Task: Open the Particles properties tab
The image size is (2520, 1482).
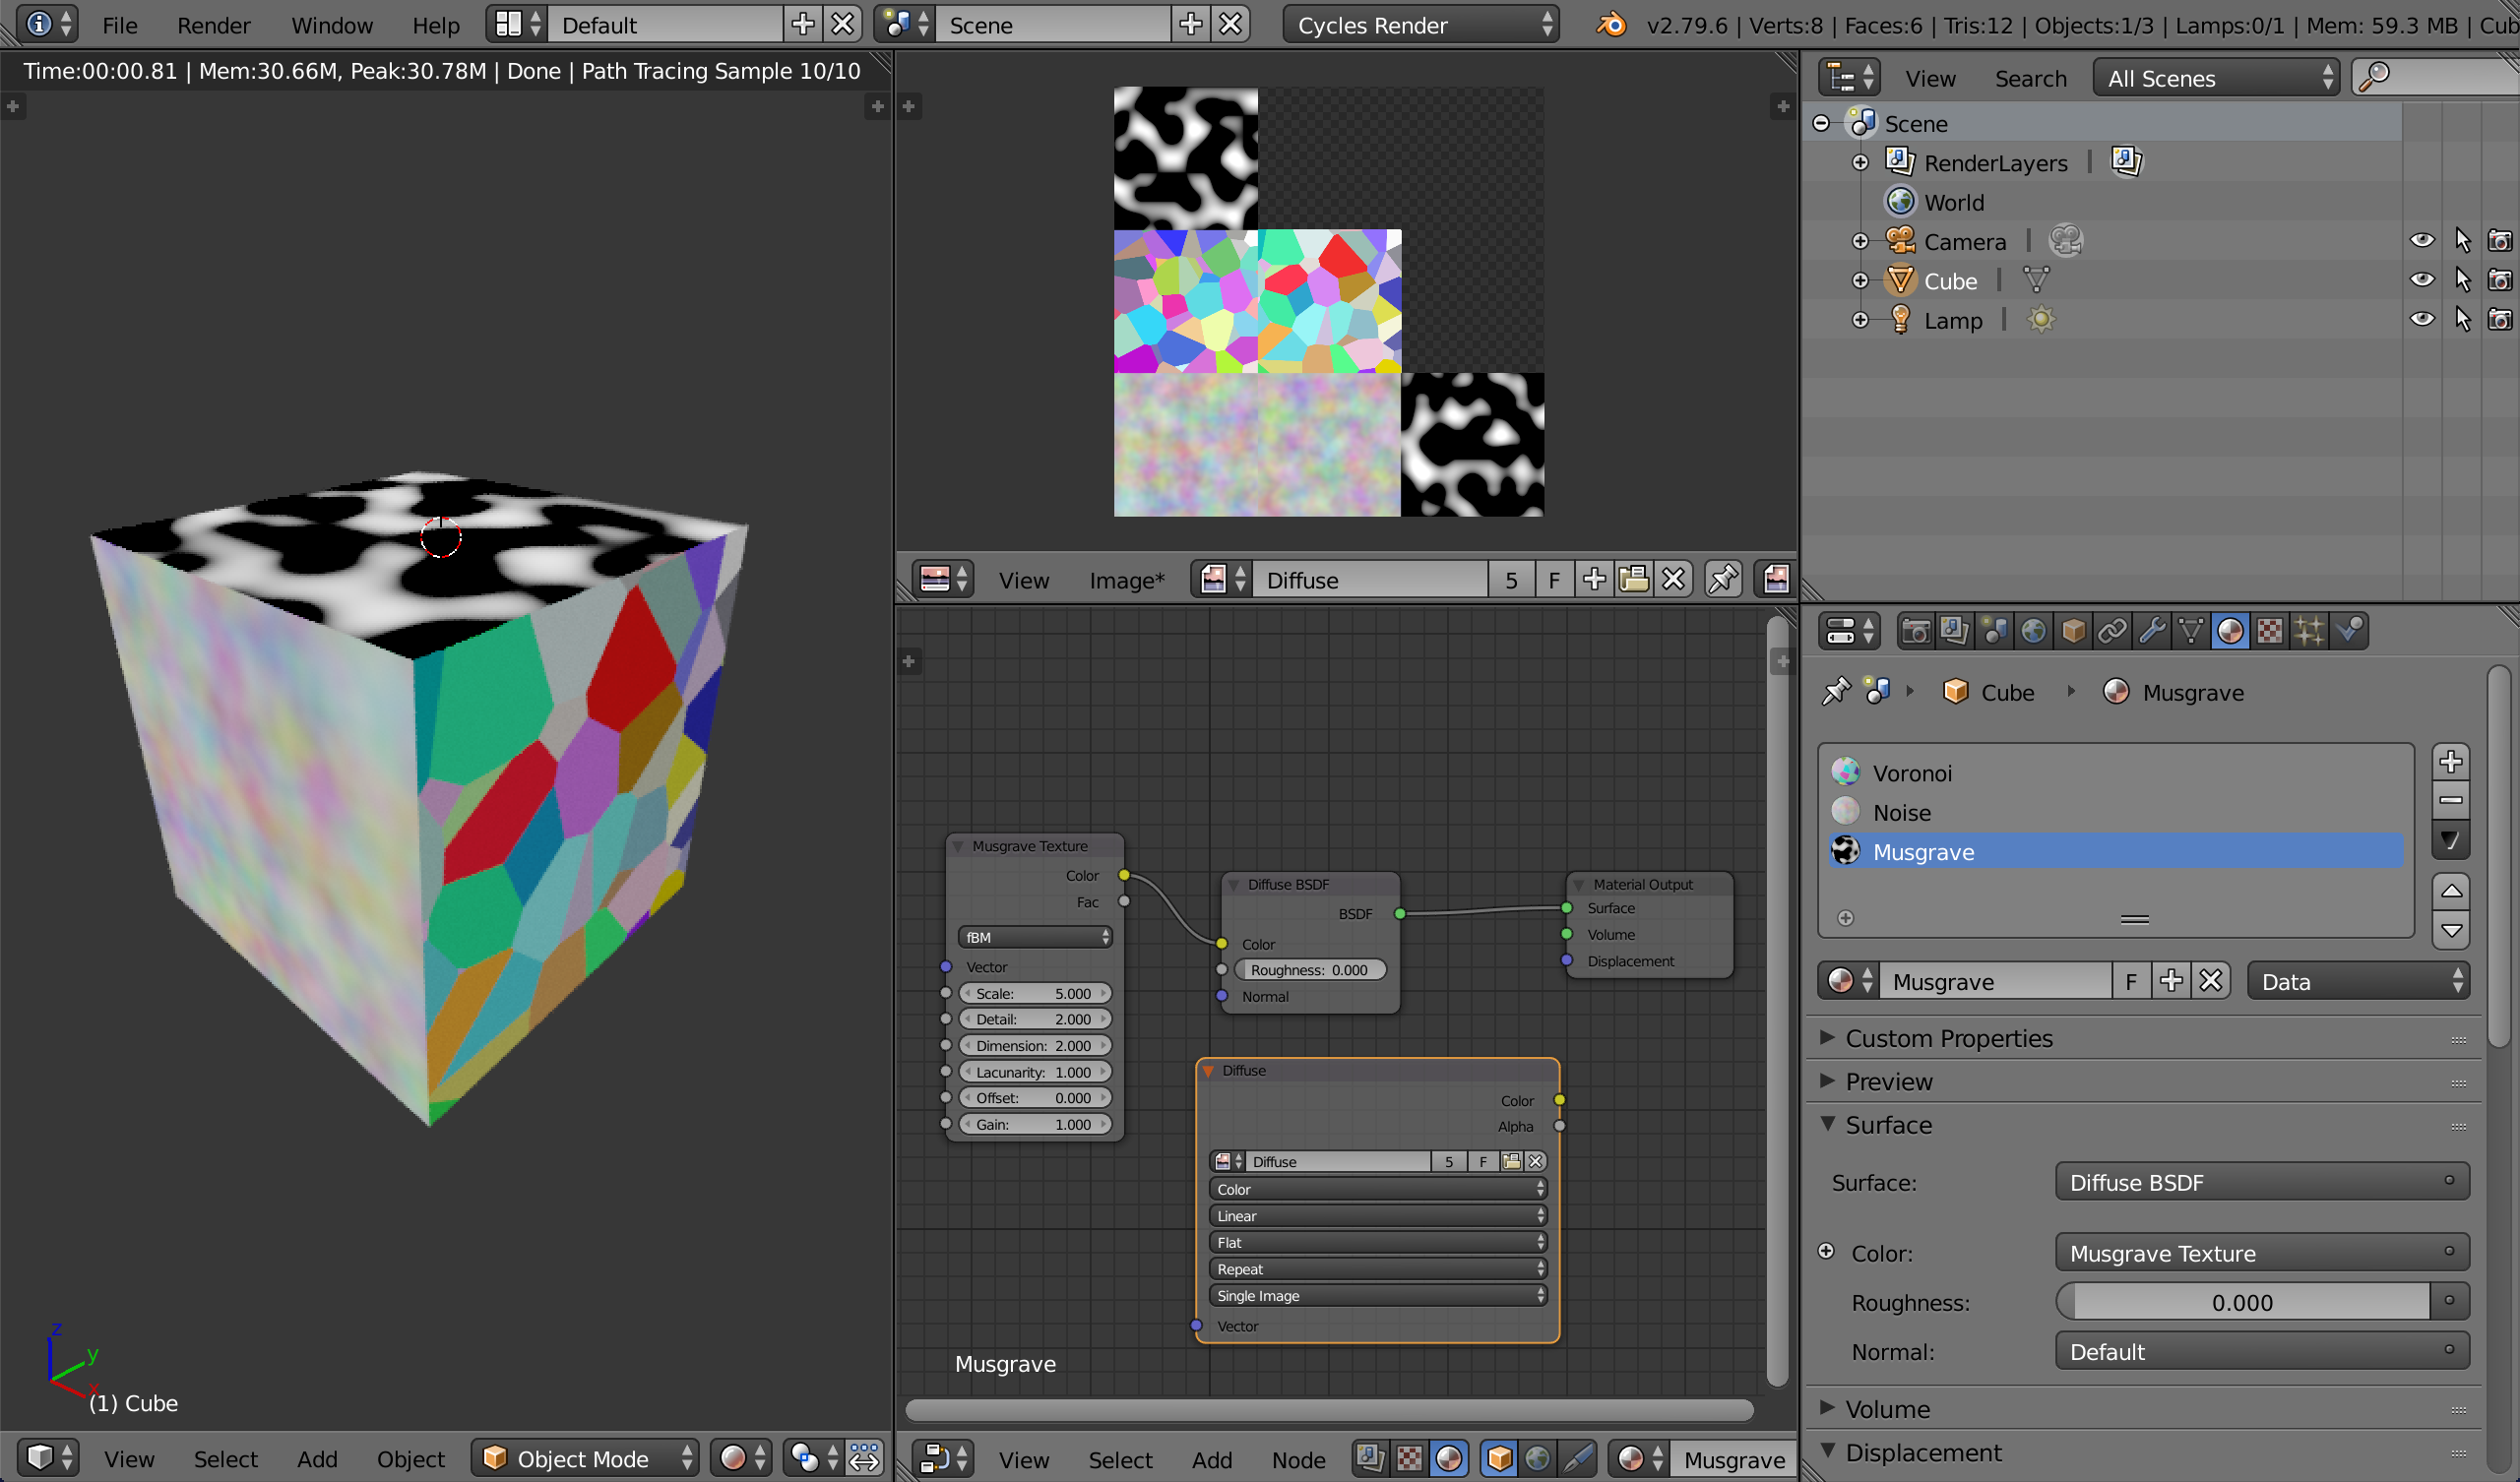Action: pyautogui.click(x=2309, y=631)
